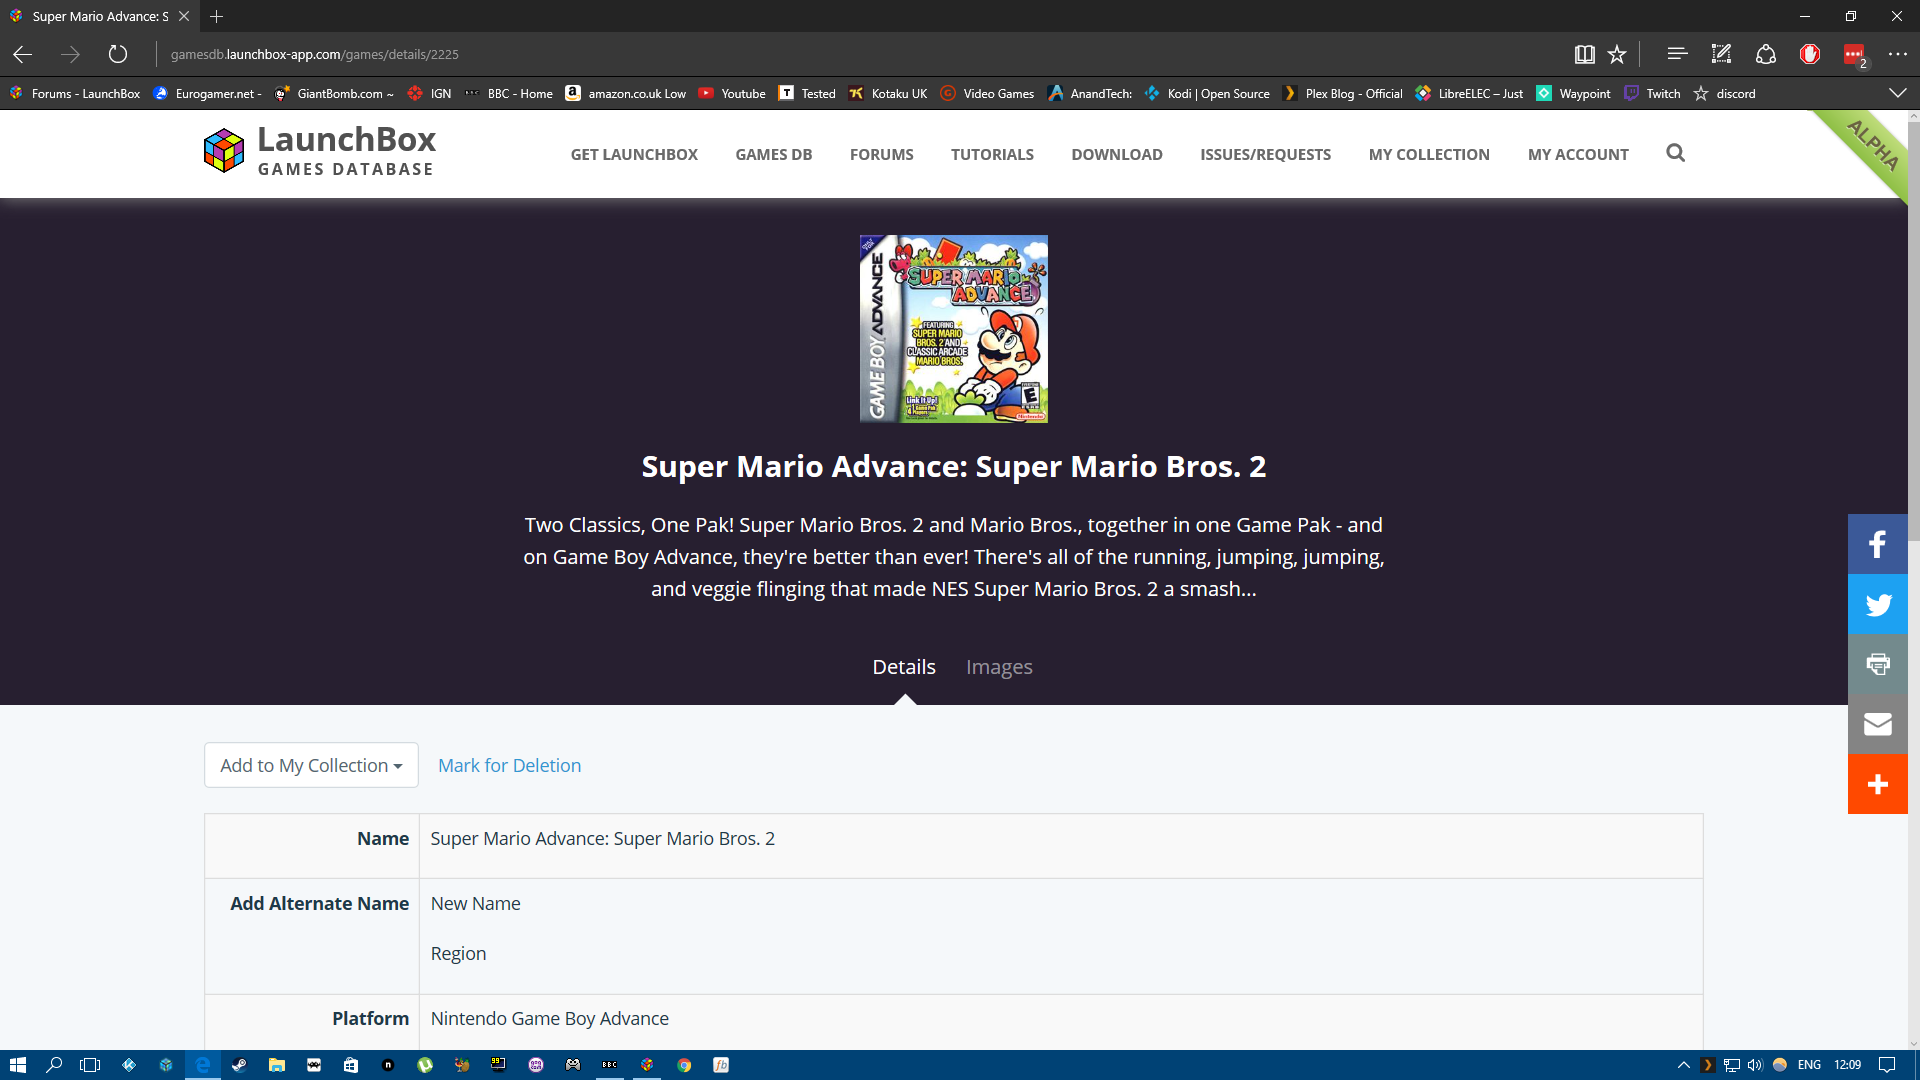The height and width of the screenshot is (1080, 1920).
Task: Click the browser Back arrow
Action: coord(23,54)
